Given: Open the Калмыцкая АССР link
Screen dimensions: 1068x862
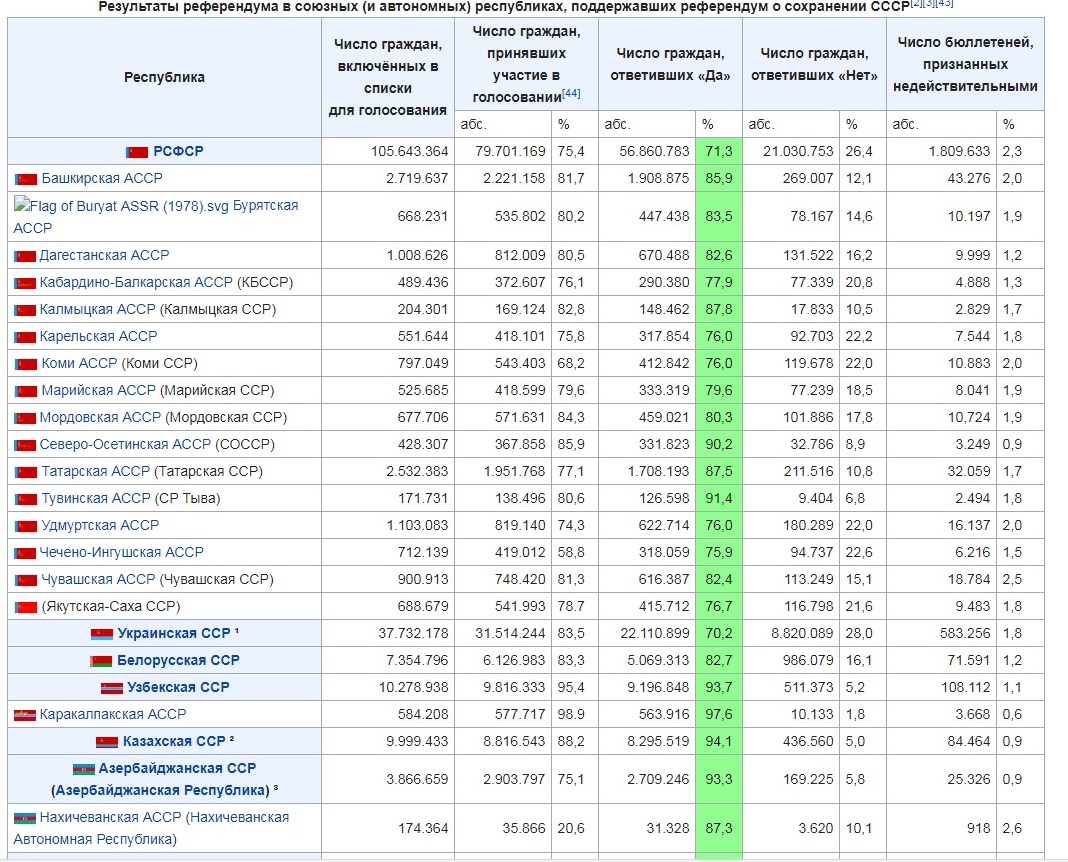Looking at the screenshot, I should (97, 309).
